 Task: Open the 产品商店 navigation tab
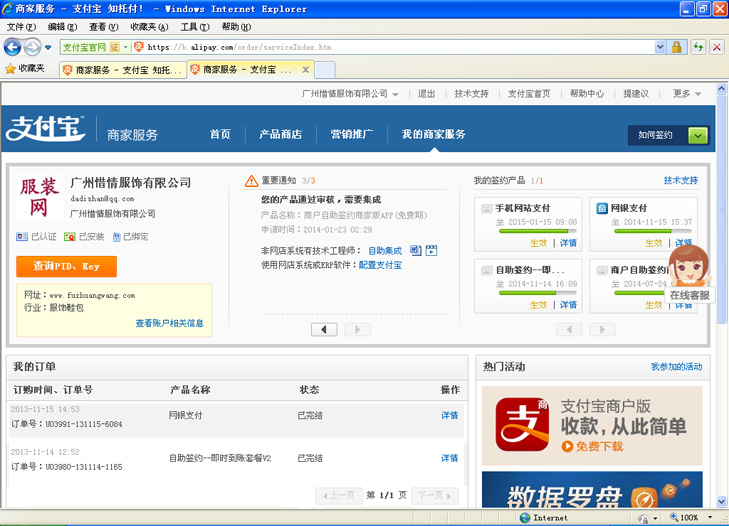[x=280, y=134]
